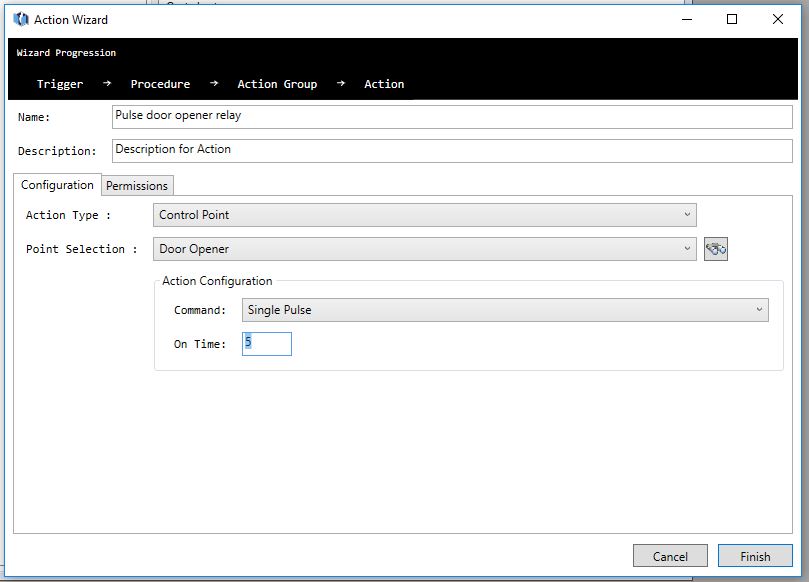The height and width of the screenshot is (582, 809).
Task: Click the Name label
Action: pos(34,117)
